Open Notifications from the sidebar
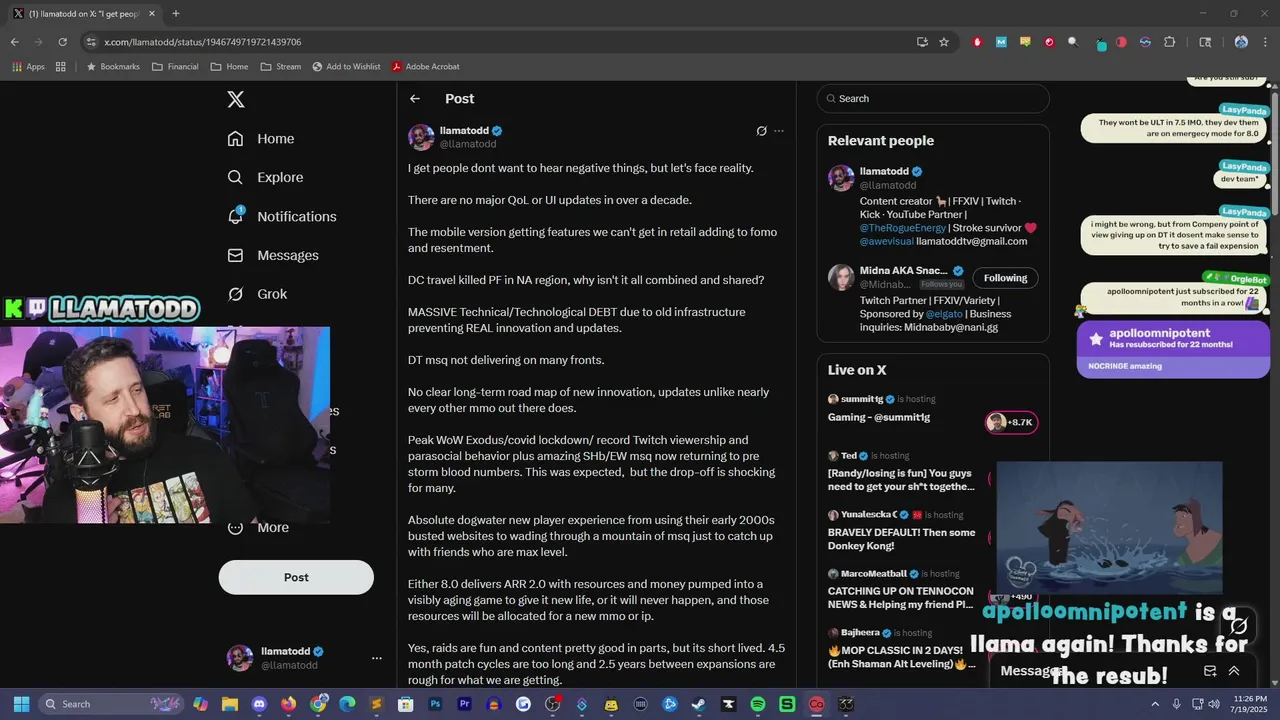The height and width of the screenshot is (720, 1280). (282, 216)
